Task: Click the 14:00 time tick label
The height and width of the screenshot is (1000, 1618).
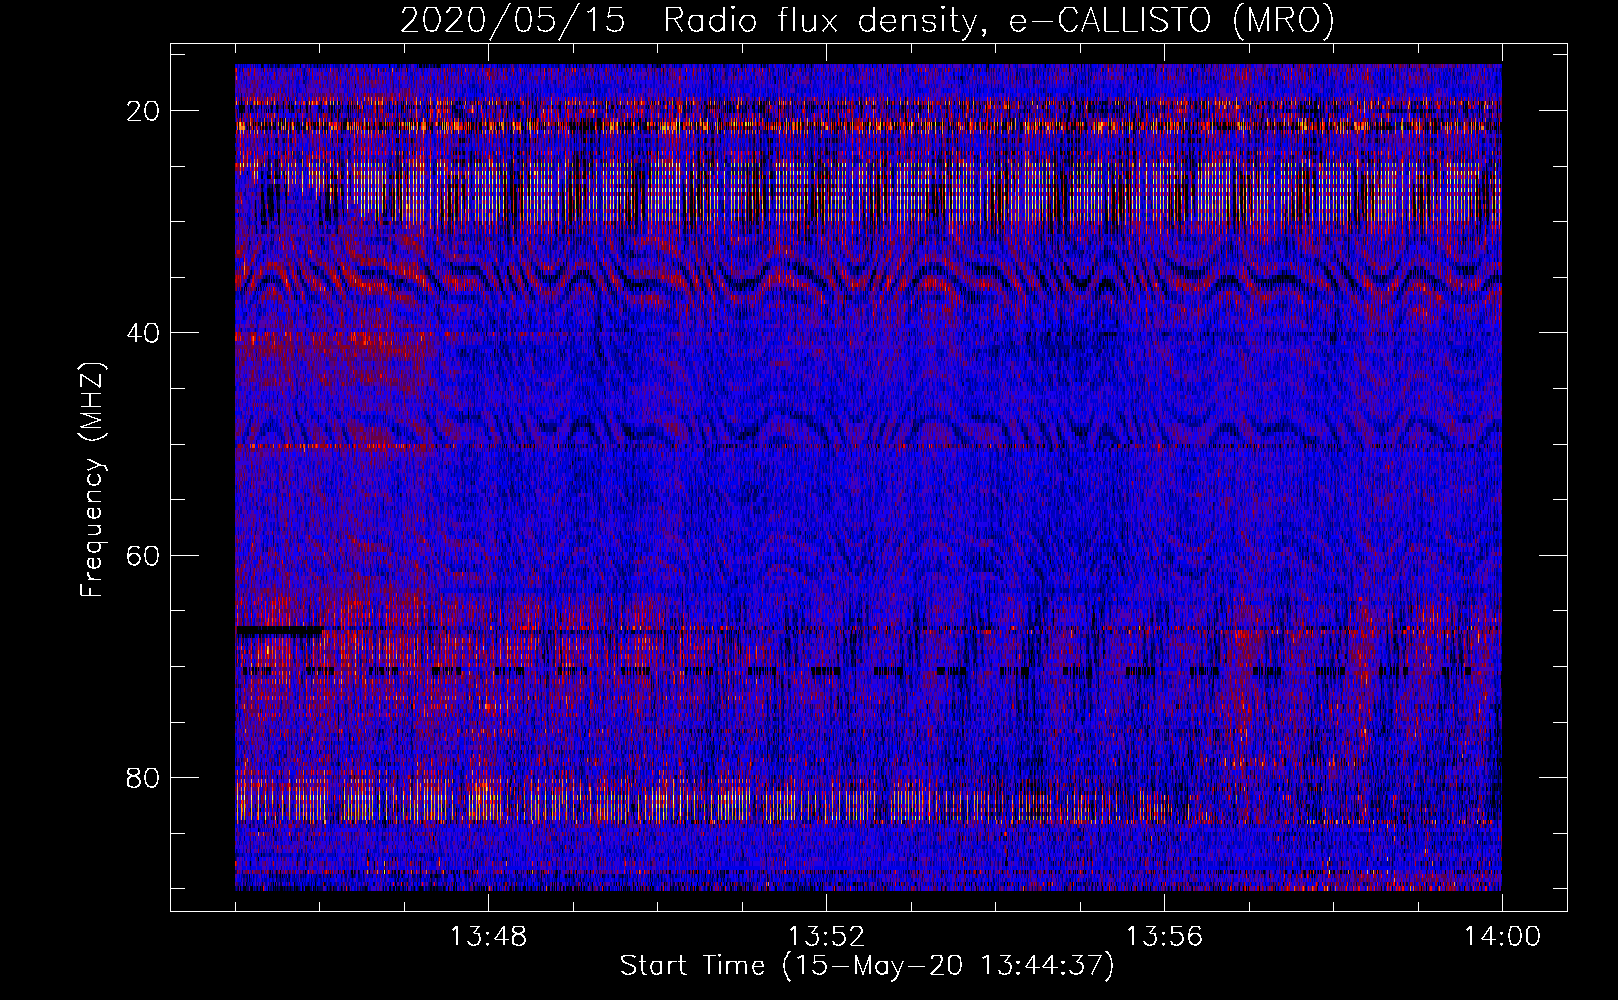Action: coord(1502,937)
